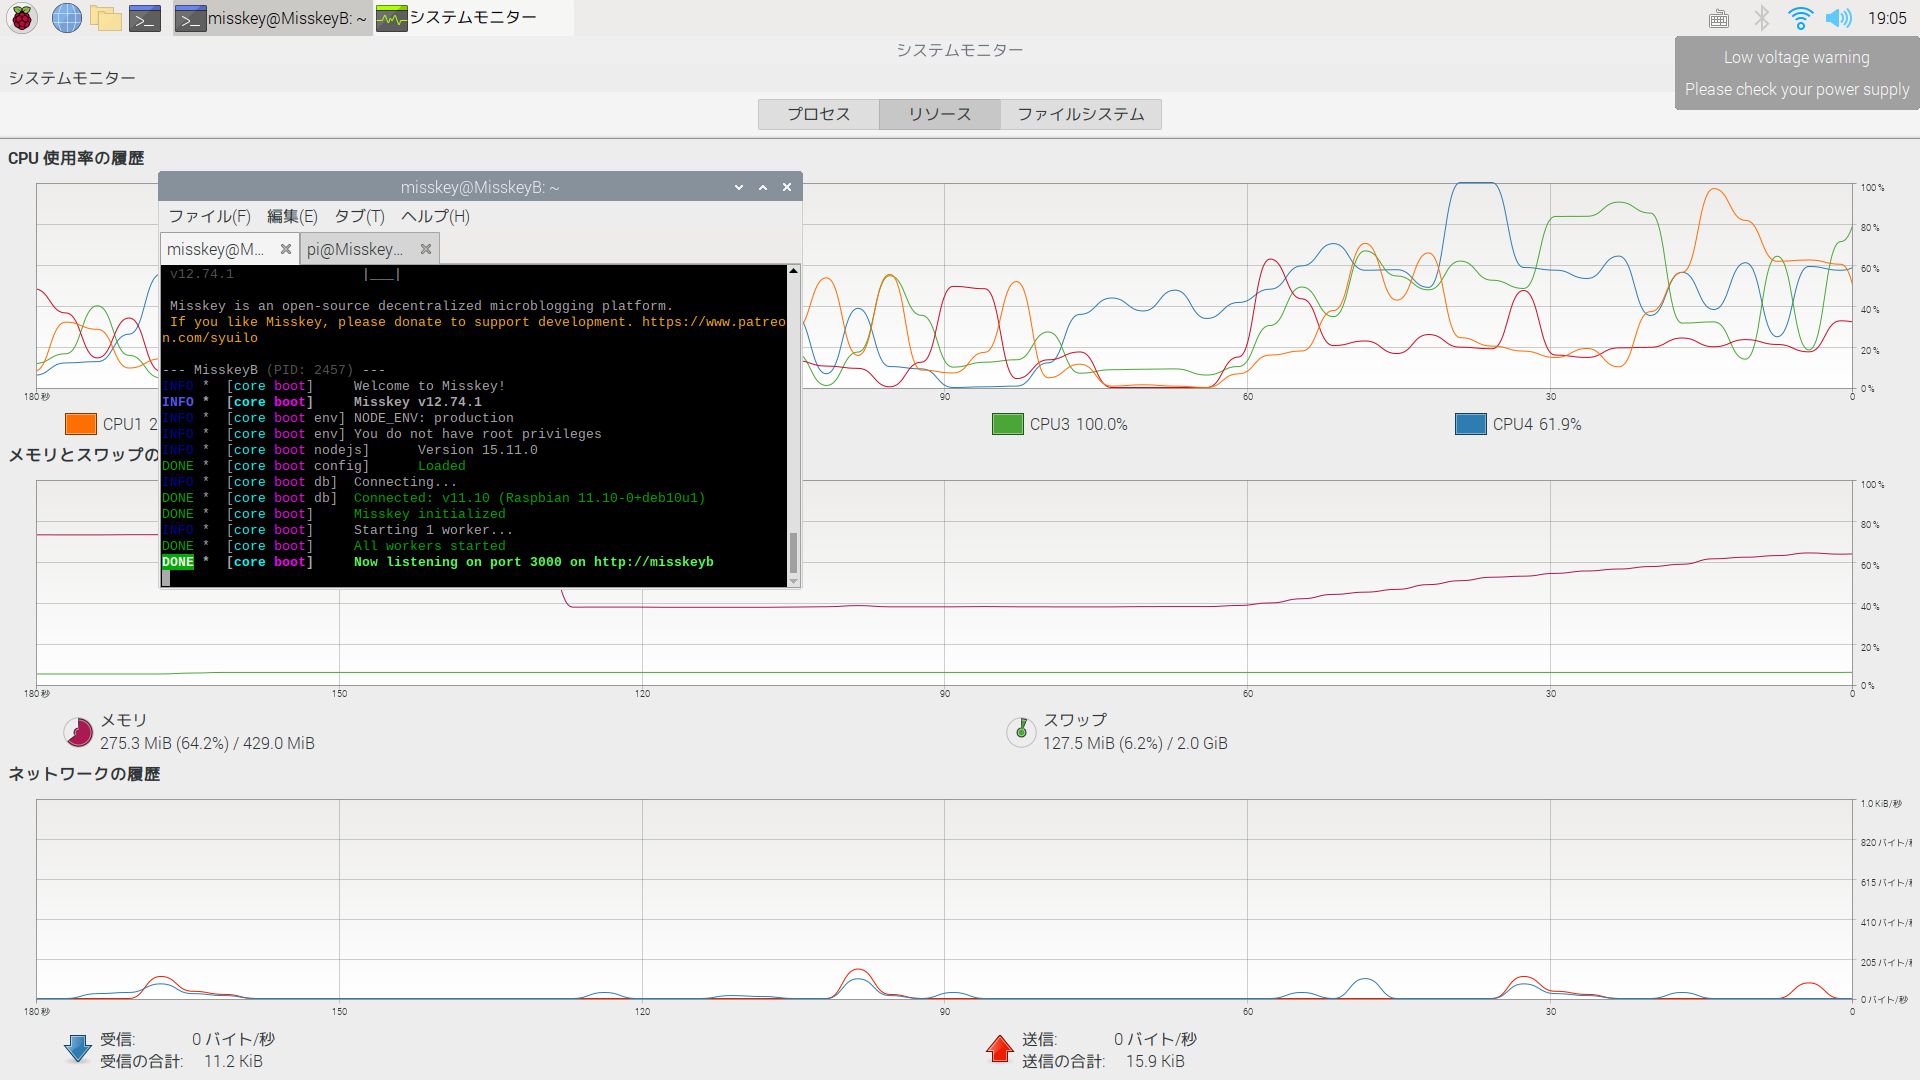
Task: Click the メモリ pie color icon
Action: [78, 732]
